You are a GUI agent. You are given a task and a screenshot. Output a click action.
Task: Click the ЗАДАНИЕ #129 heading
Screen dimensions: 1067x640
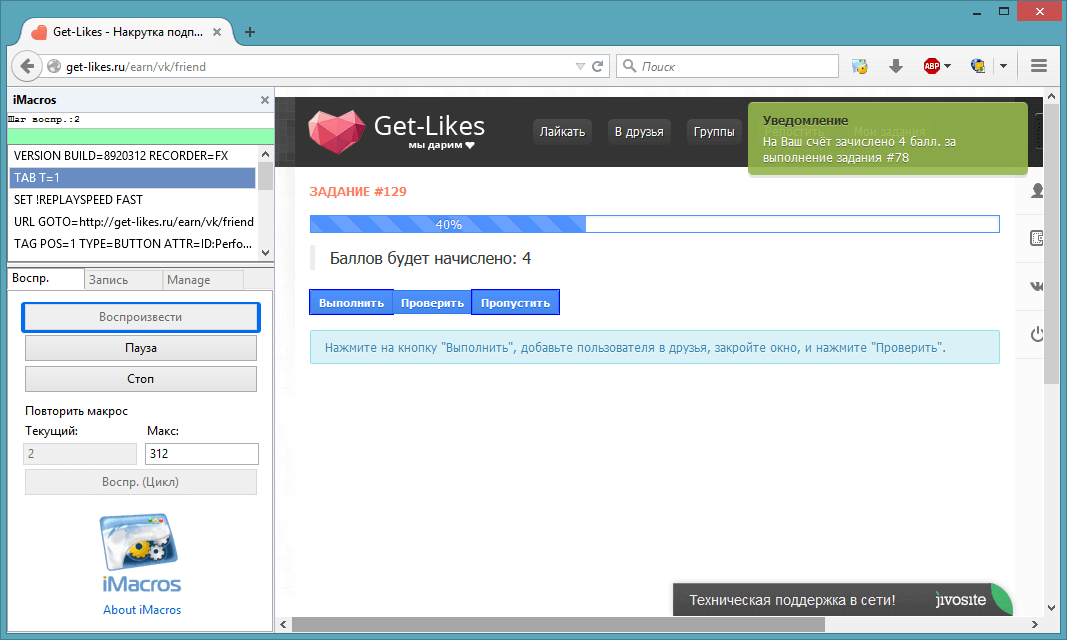point(358,192)
